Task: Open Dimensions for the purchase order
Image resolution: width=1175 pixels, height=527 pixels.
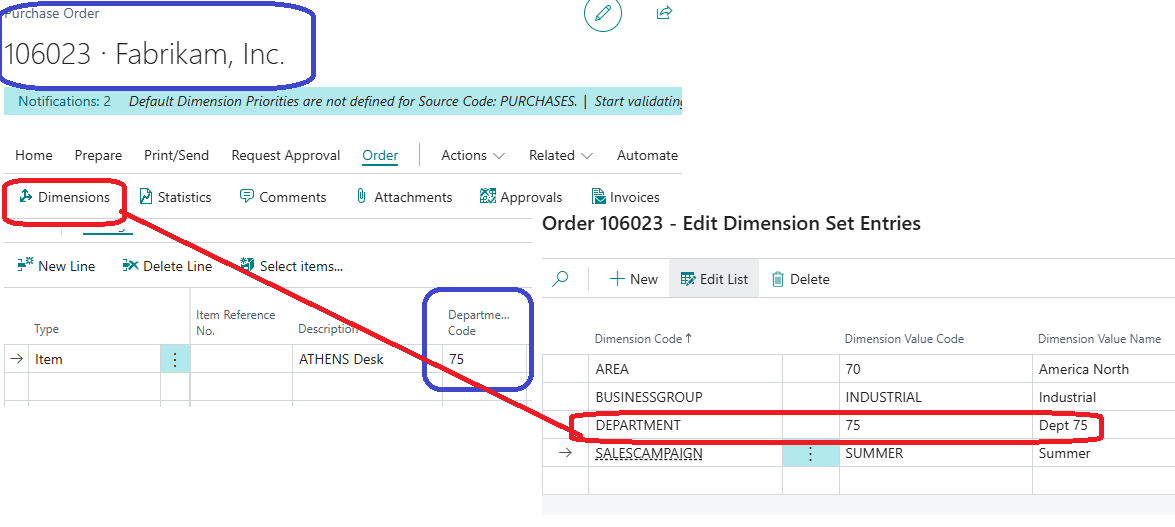Action: (x=64, y=197)
